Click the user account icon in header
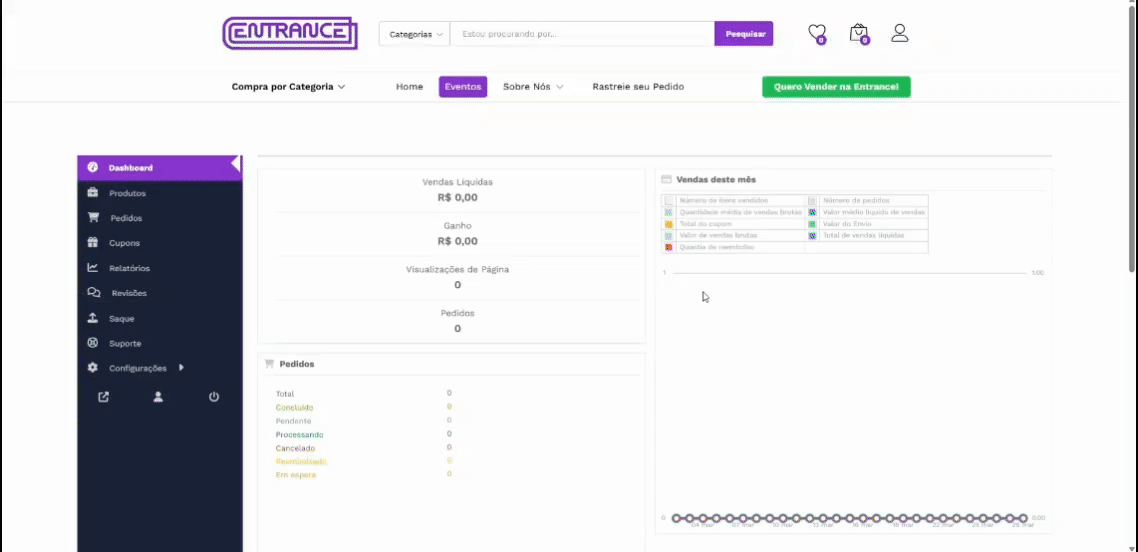Screen dimensions: 1138x552 coord(899,33)
